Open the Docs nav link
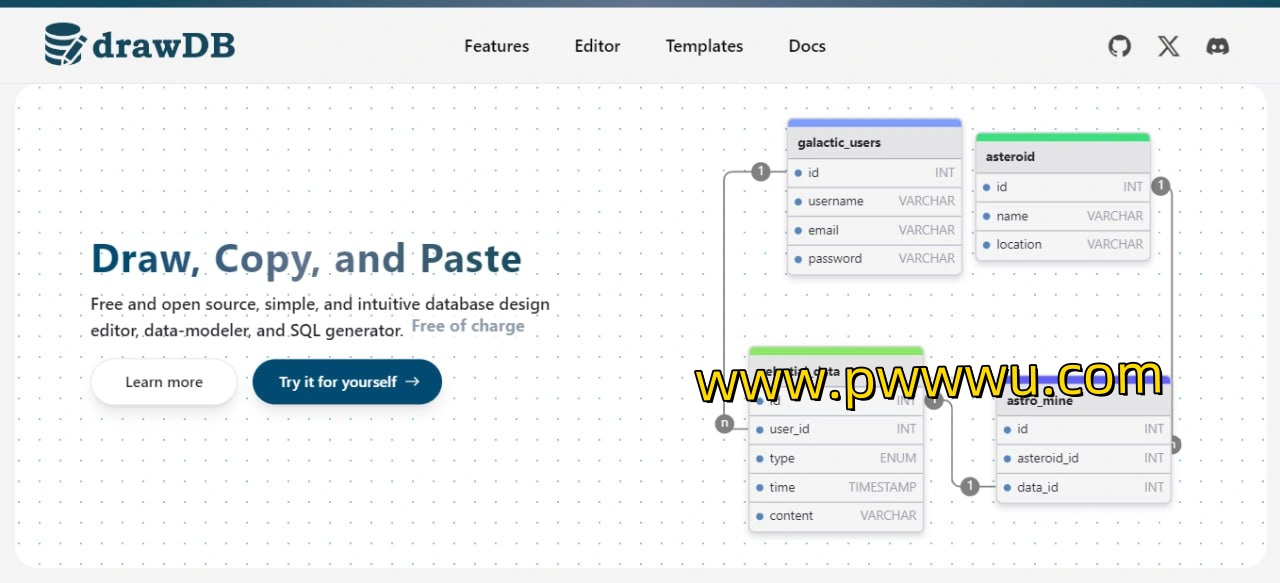1280x583 pixels. pyautogui.click(x=807, y=46)
